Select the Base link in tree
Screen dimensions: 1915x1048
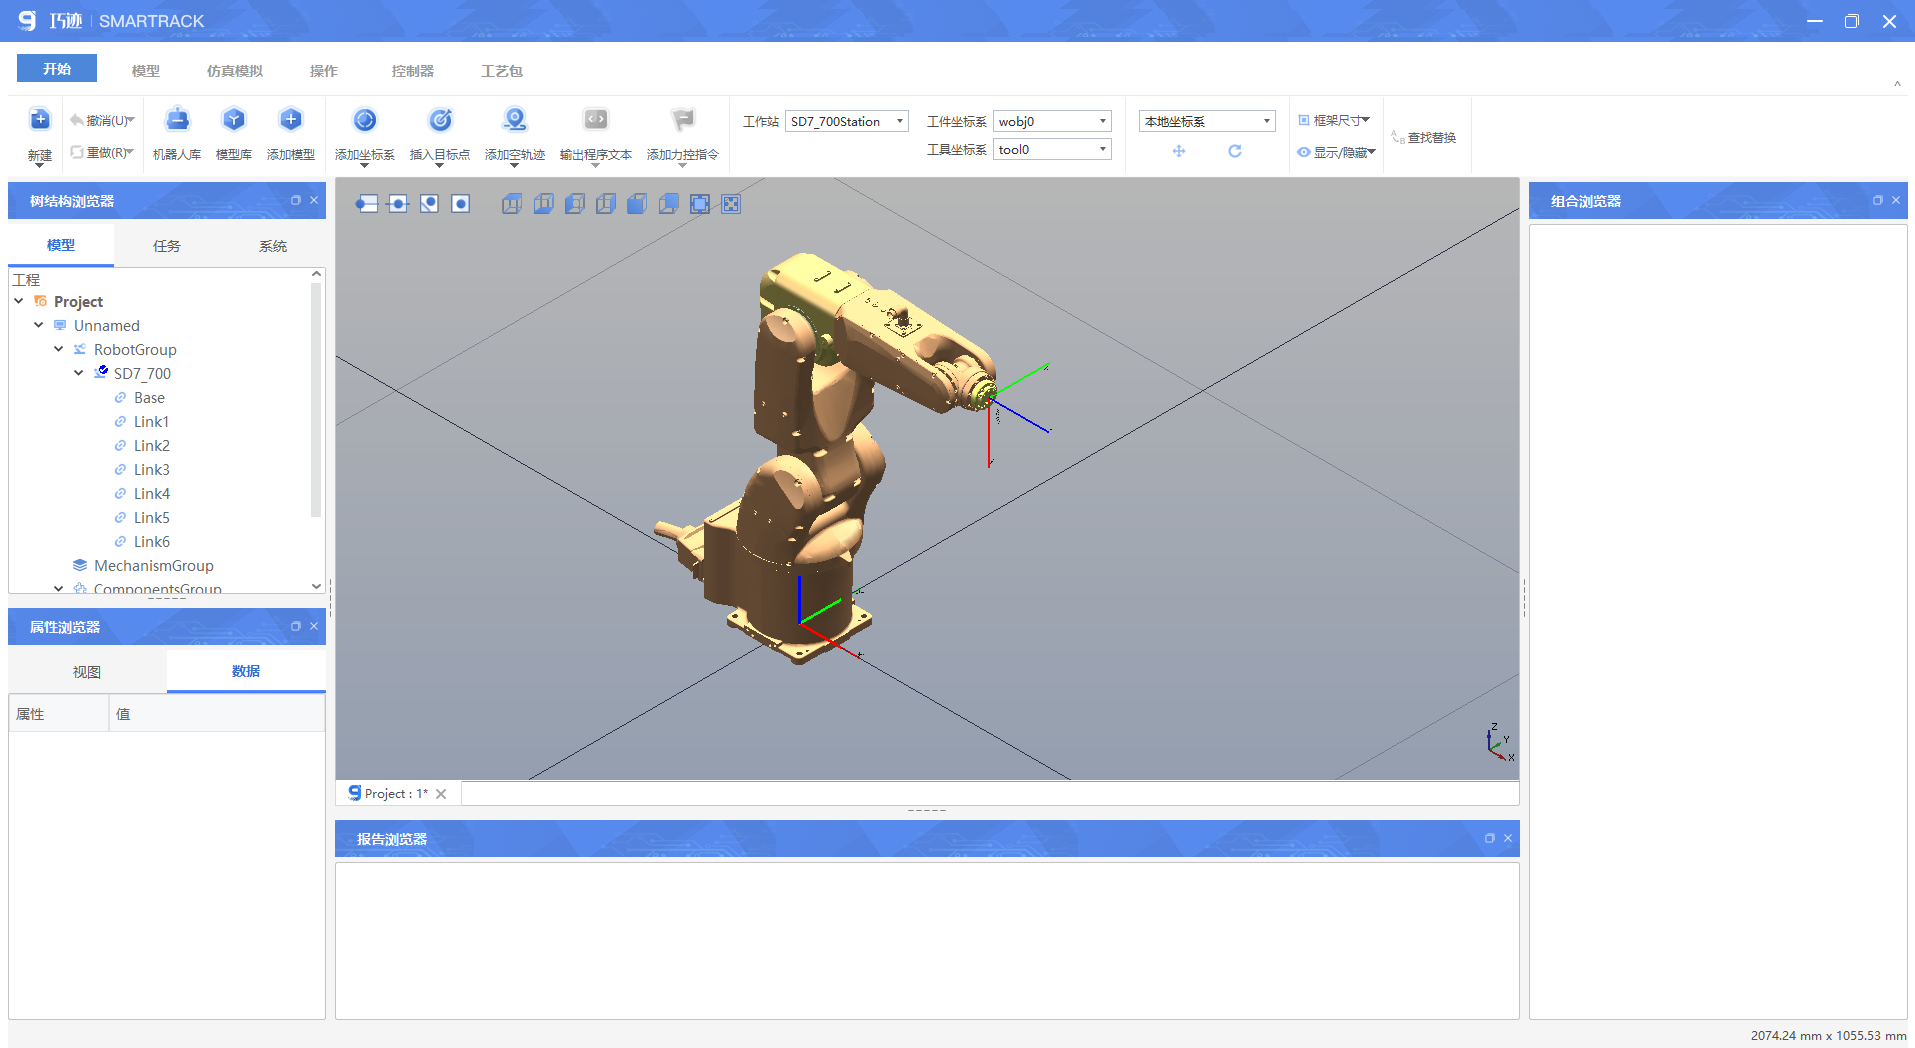[x=149, y=397]
